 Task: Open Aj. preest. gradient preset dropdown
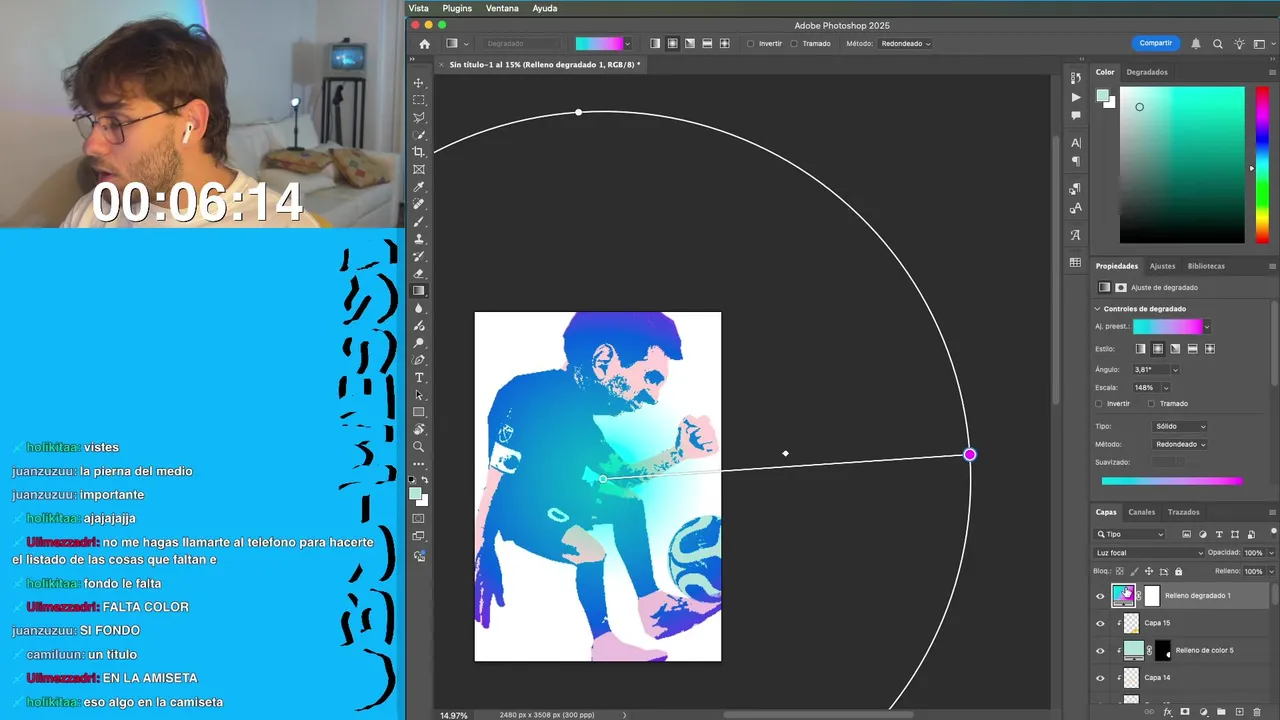point(1207,327)
